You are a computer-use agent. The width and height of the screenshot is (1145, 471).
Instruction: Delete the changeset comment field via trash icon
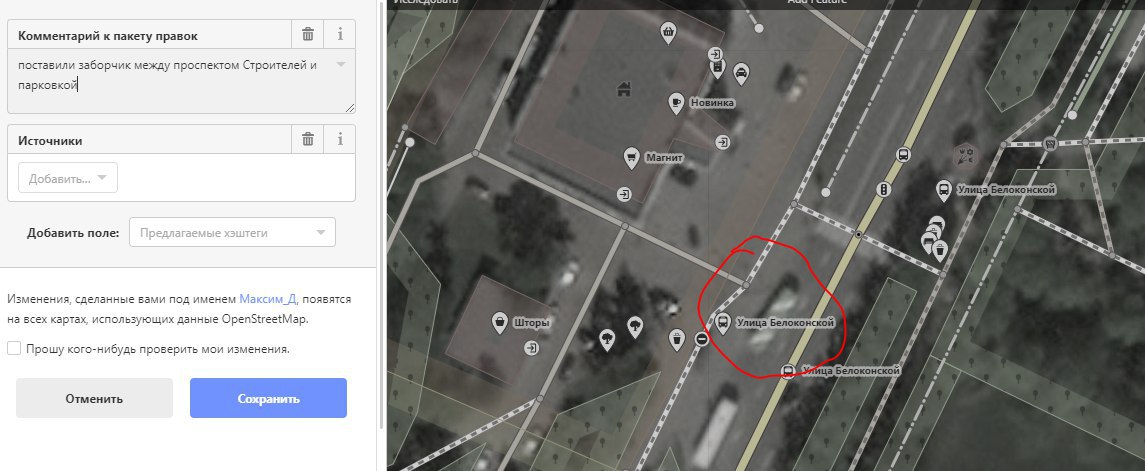308,34
